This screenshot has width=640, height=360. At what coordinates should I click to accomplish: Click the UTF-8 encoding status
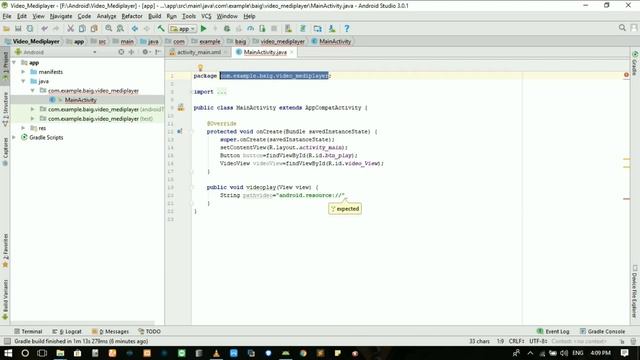(x=538, y=341)
